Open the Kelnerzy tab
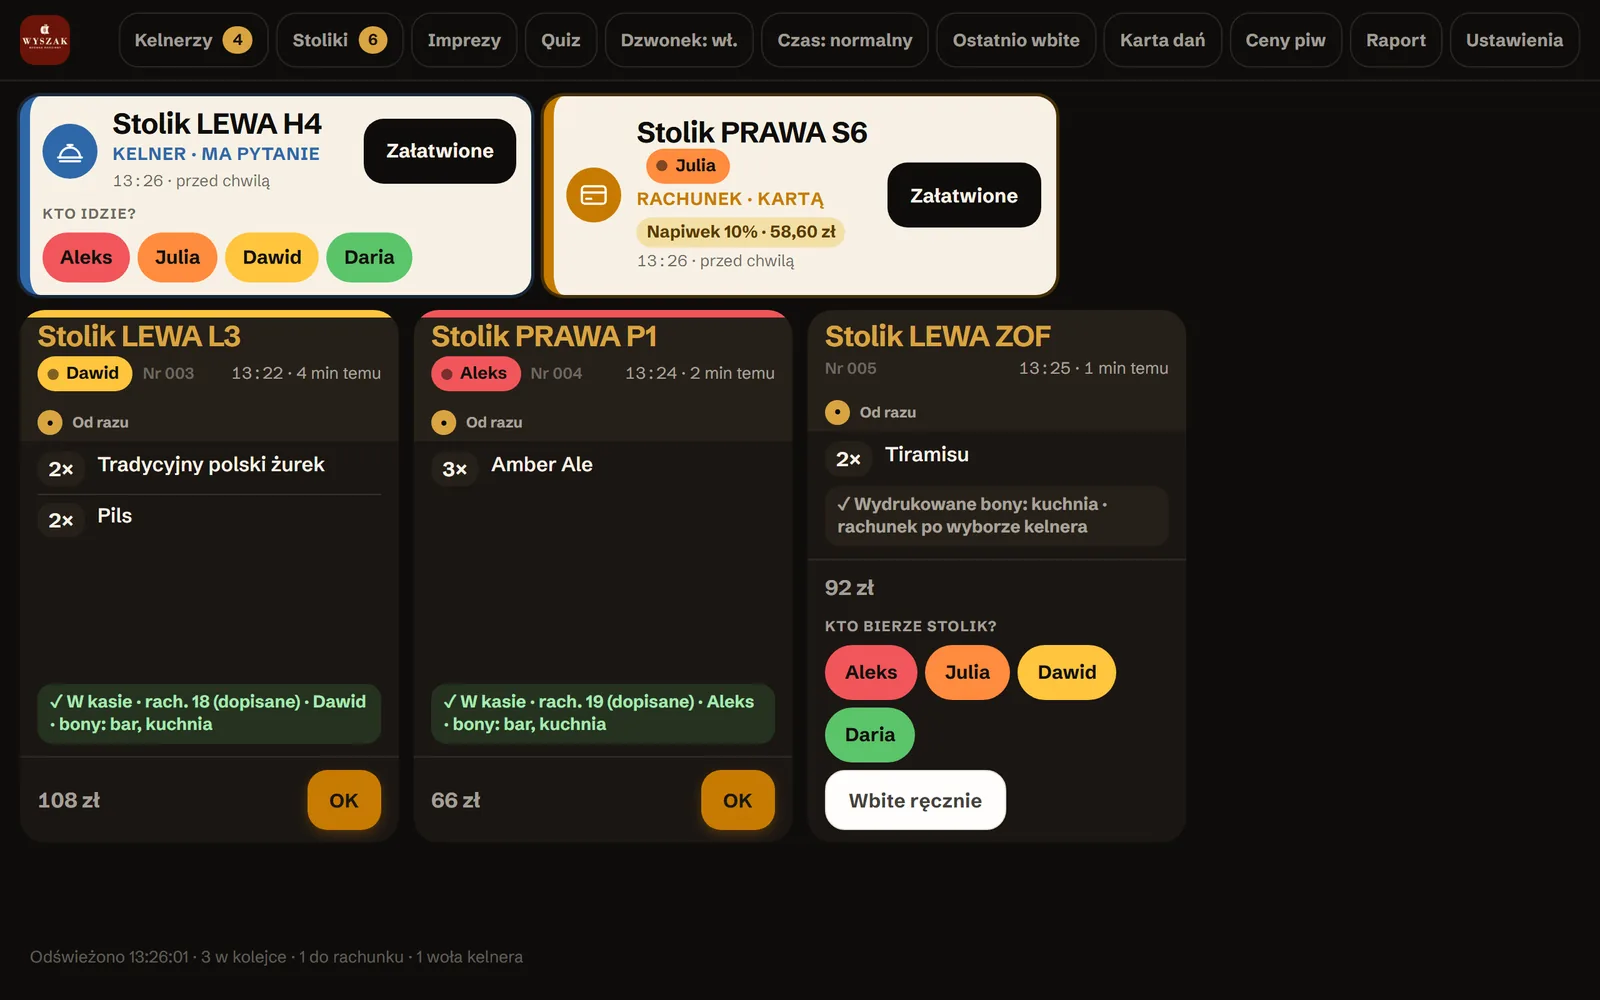 coord(193,40)
